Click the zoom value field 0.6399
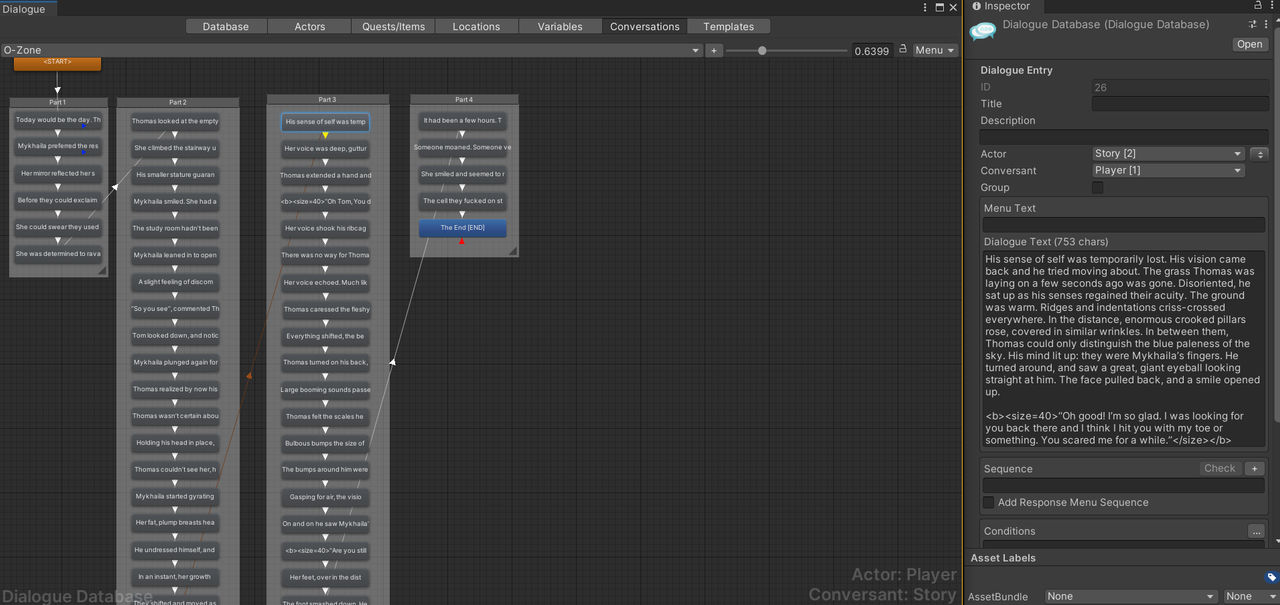 (871, 50)
